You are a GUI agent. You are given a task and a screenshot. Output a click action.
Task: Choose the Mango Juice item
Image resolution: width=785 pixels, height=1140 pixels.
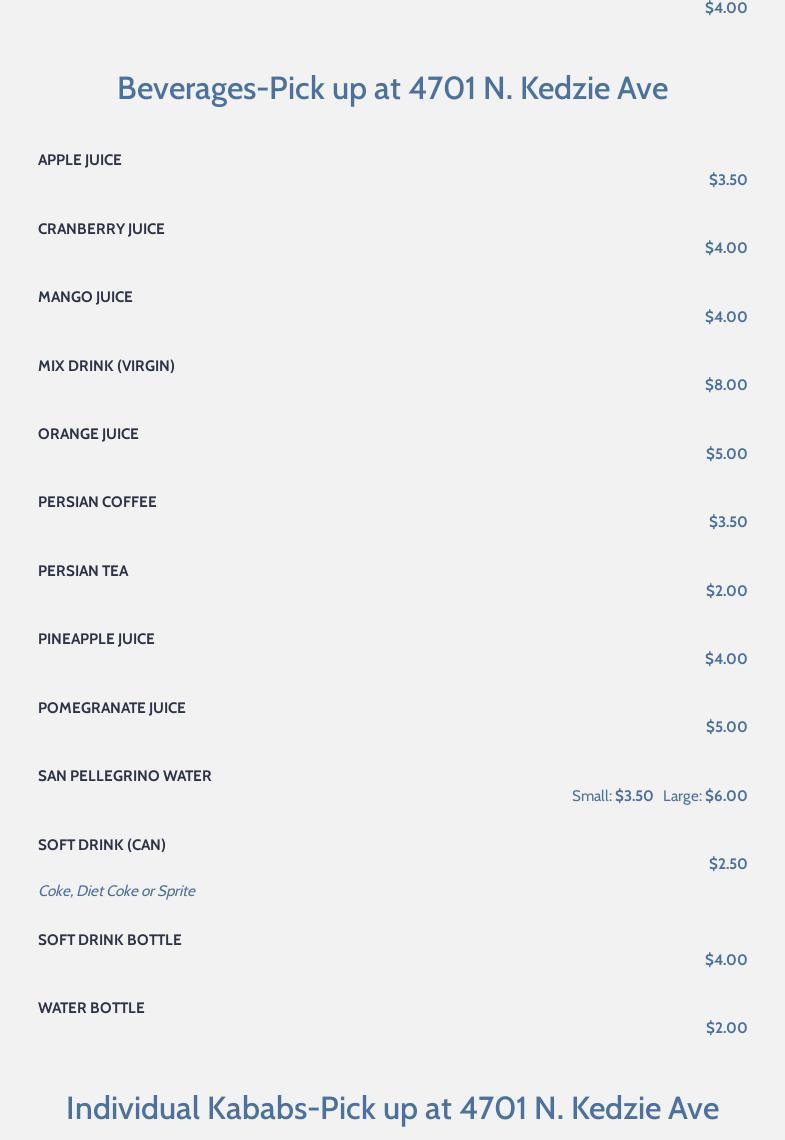[x=85, y=297]
